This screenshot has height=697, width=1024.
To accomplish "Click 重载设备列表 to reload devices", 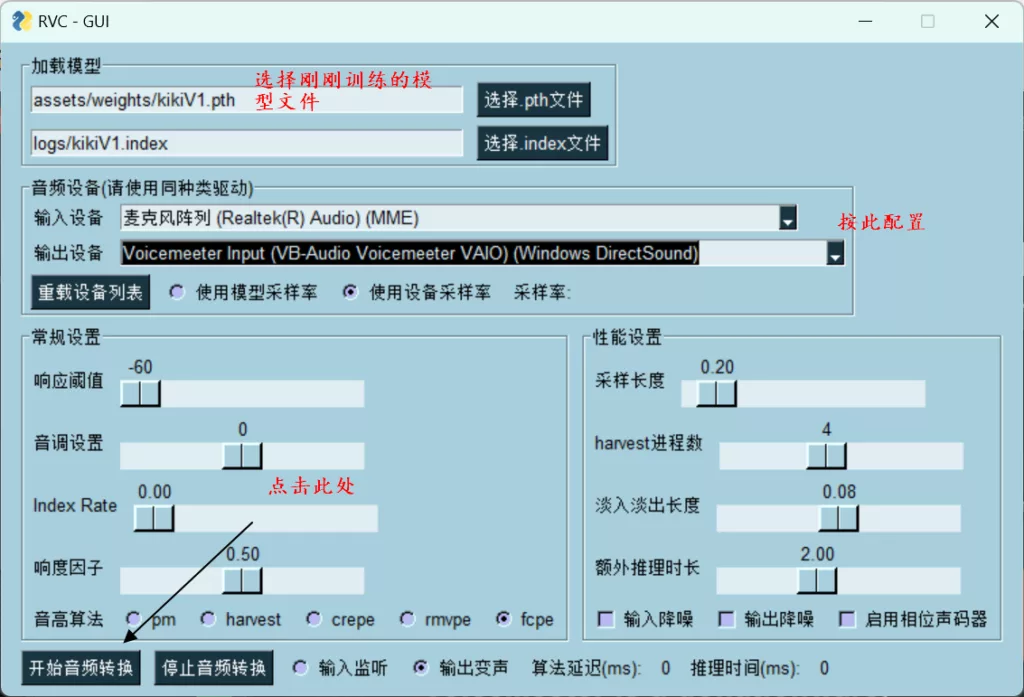I will pyautogui.click(x=90, y=293).
